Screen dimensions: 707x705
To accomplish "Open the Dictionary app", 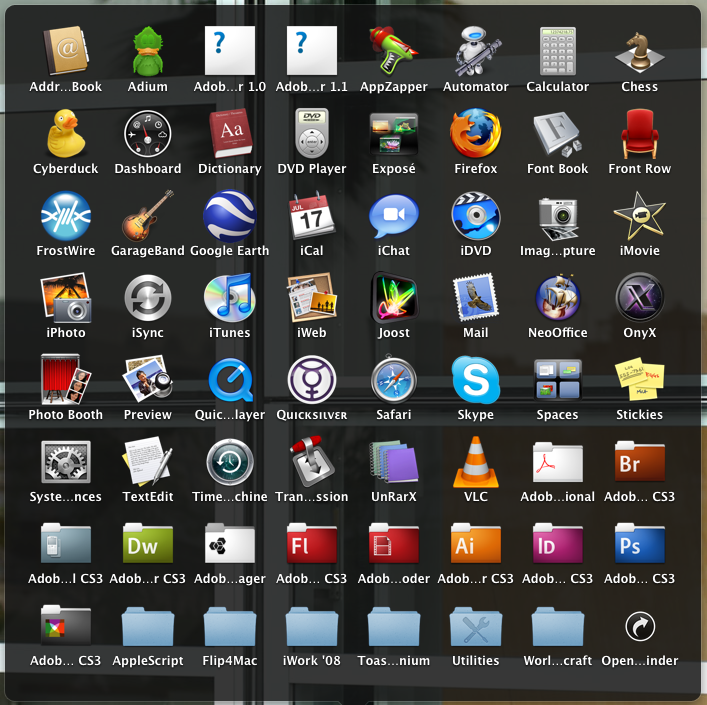I will [x=230, y=133].
